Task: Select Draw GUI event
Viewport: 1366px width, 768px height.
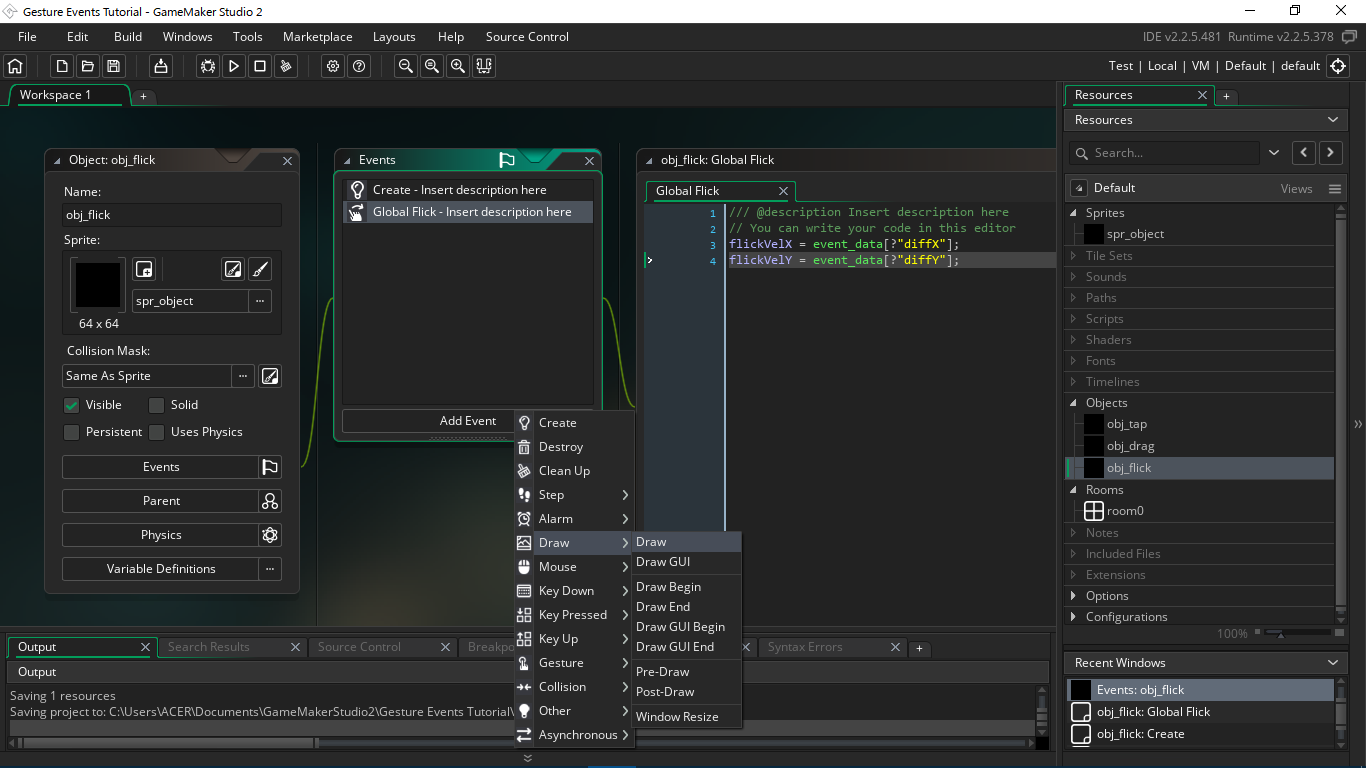Action: 687,562
